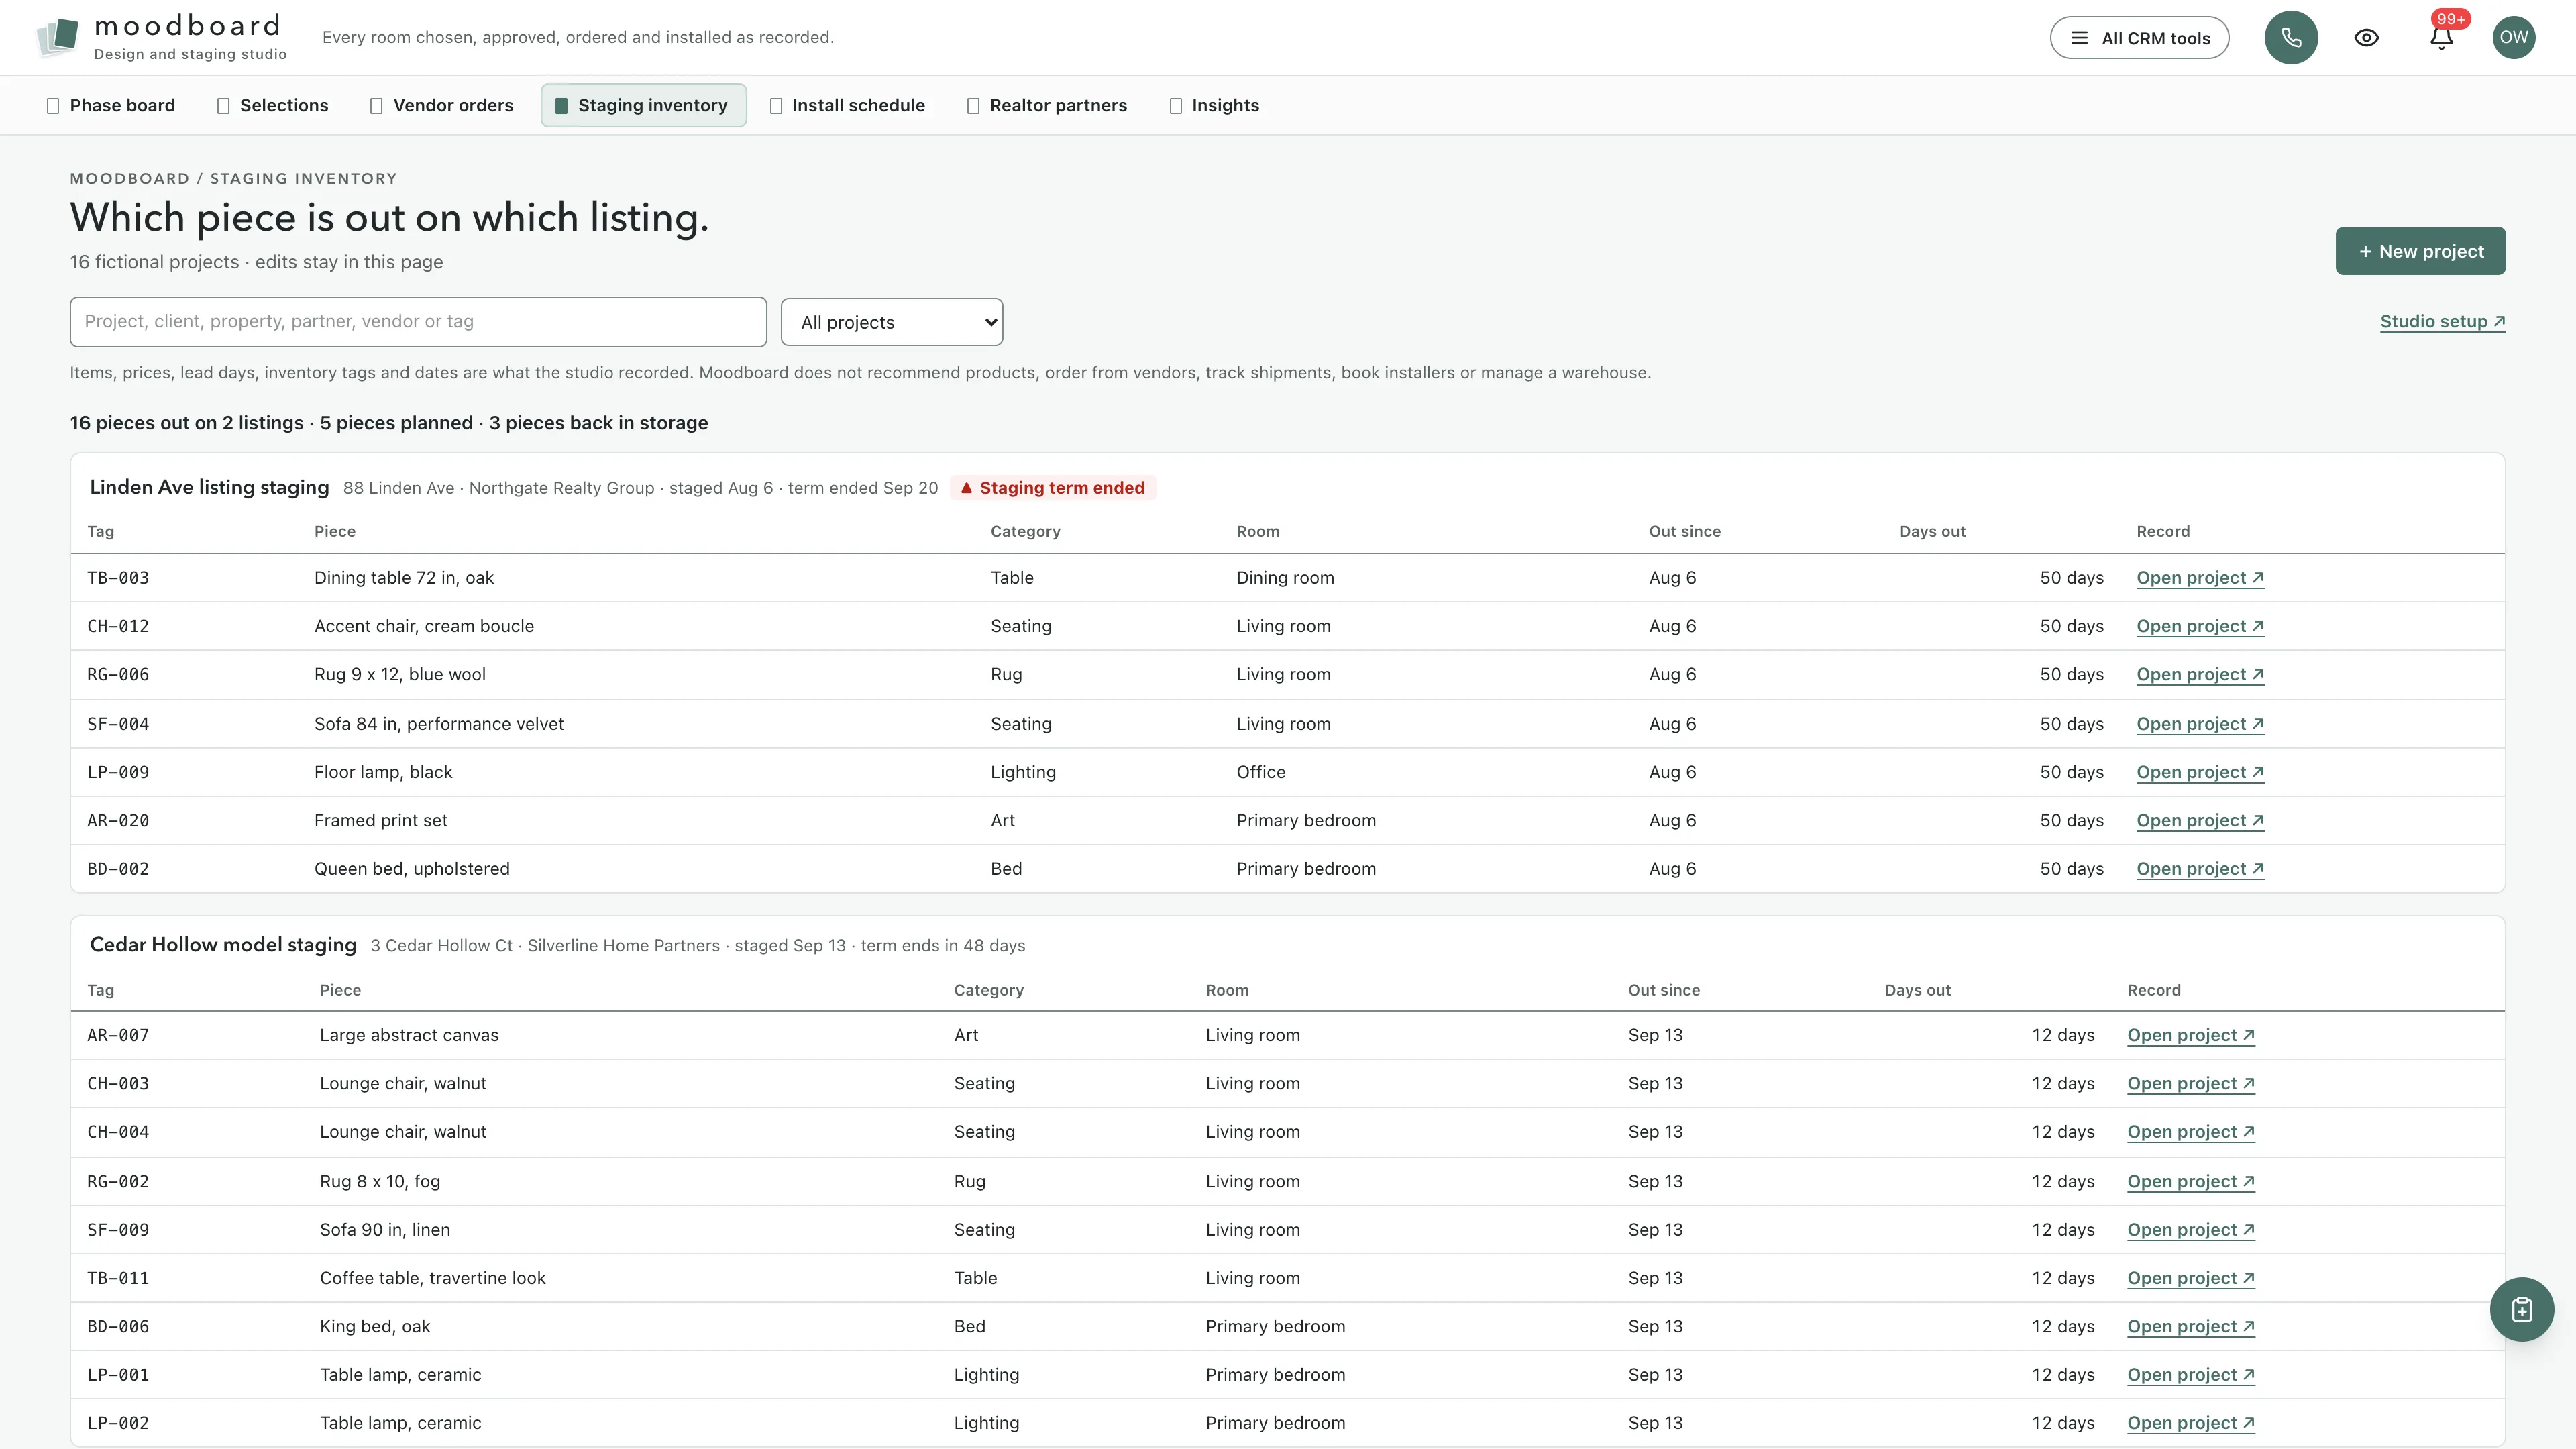Click the green phone call icon

point(2291,38)
